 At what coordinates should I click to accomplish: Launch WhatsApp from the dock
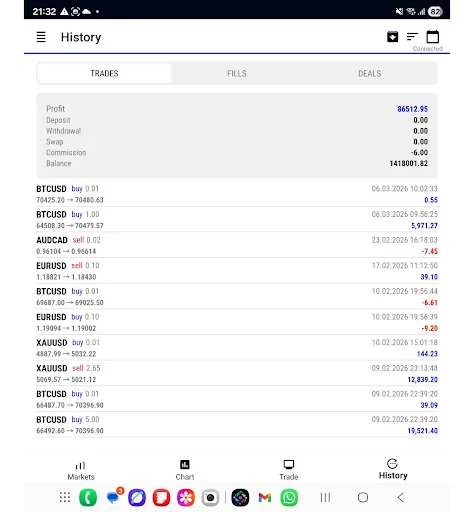click(289, 498)
